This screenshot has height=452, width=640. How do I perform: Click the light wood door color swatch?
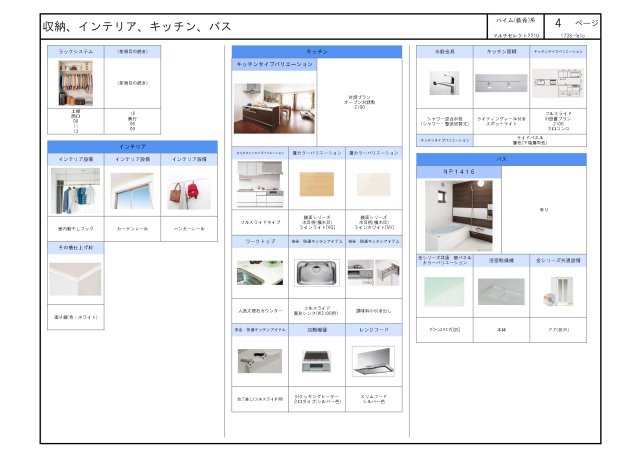coord(317,184)
